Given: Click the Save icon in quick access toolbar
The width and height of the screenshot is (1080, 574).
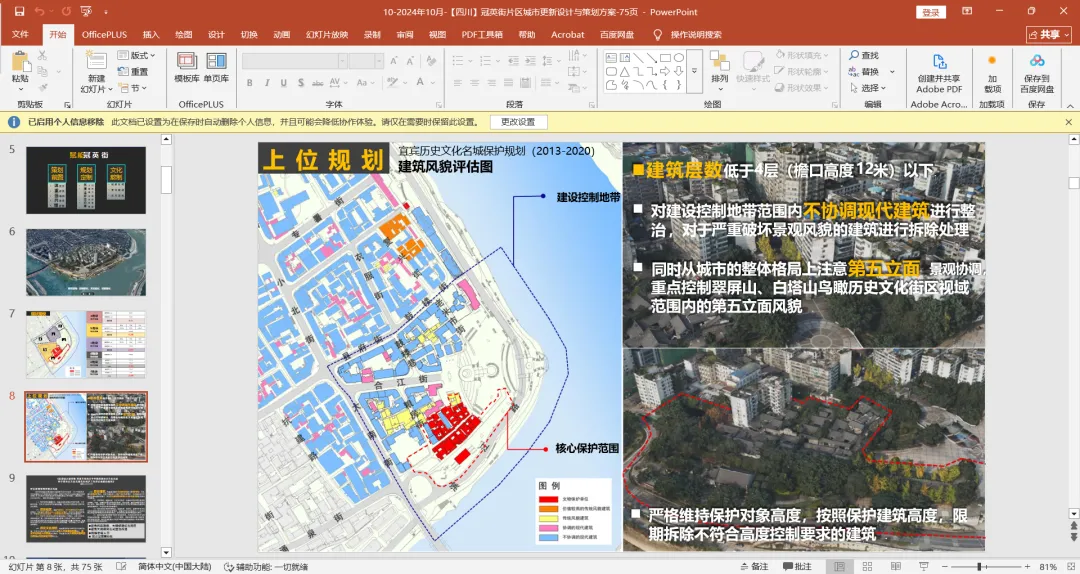Looking at the screenshot, I should coord(19,12).
